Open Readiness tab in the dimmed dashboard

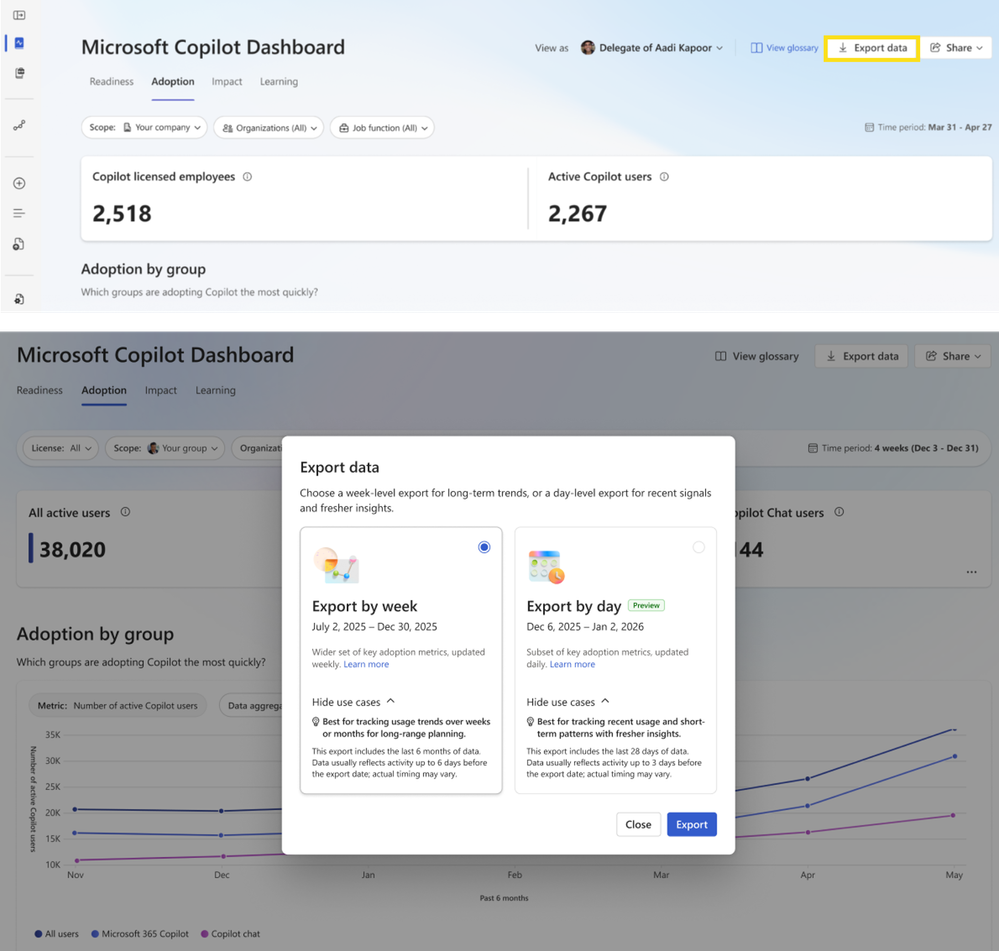click(x=40, y=390)
